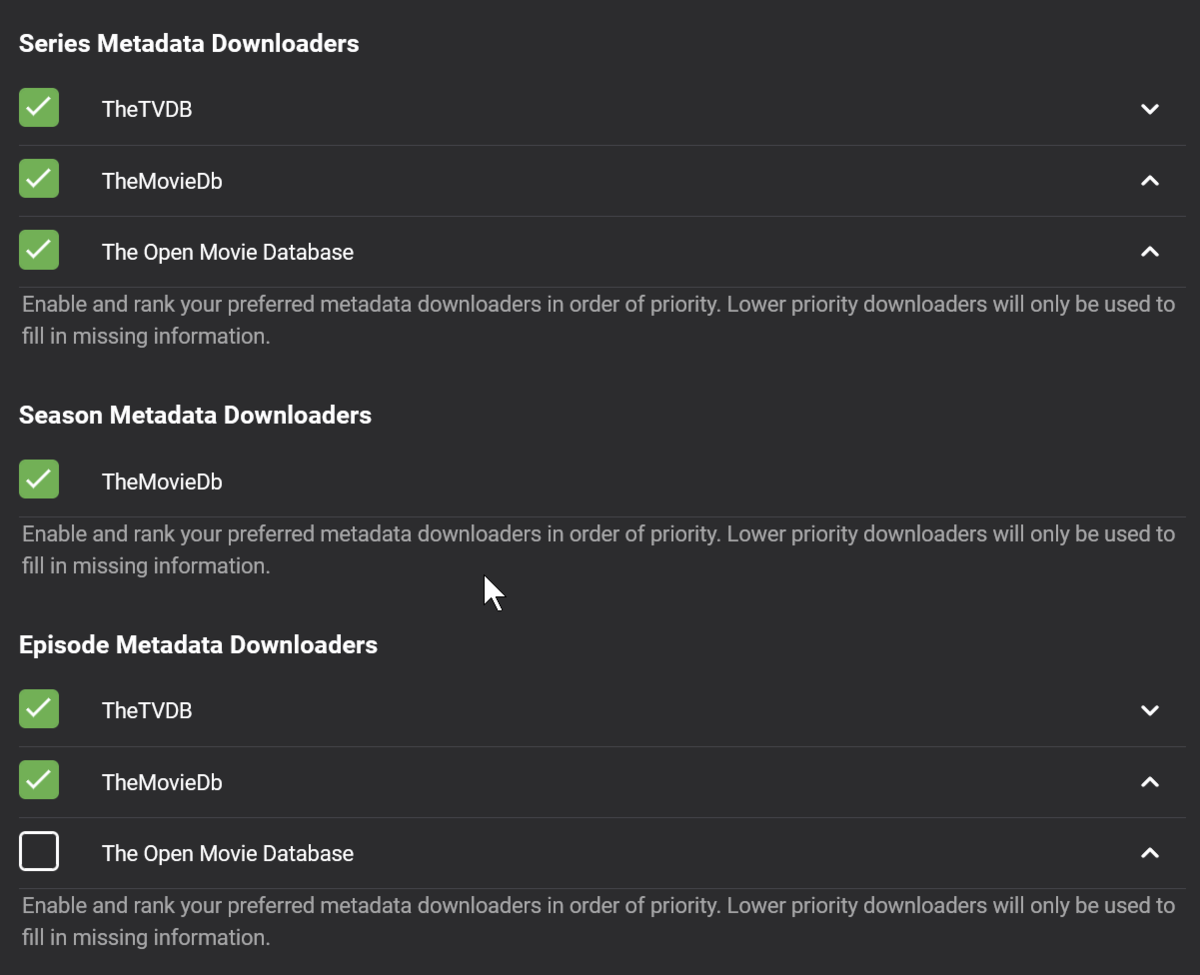Click the TheMovieDb label in Season downloaders
1200x975 pixels.
(162, 482)
